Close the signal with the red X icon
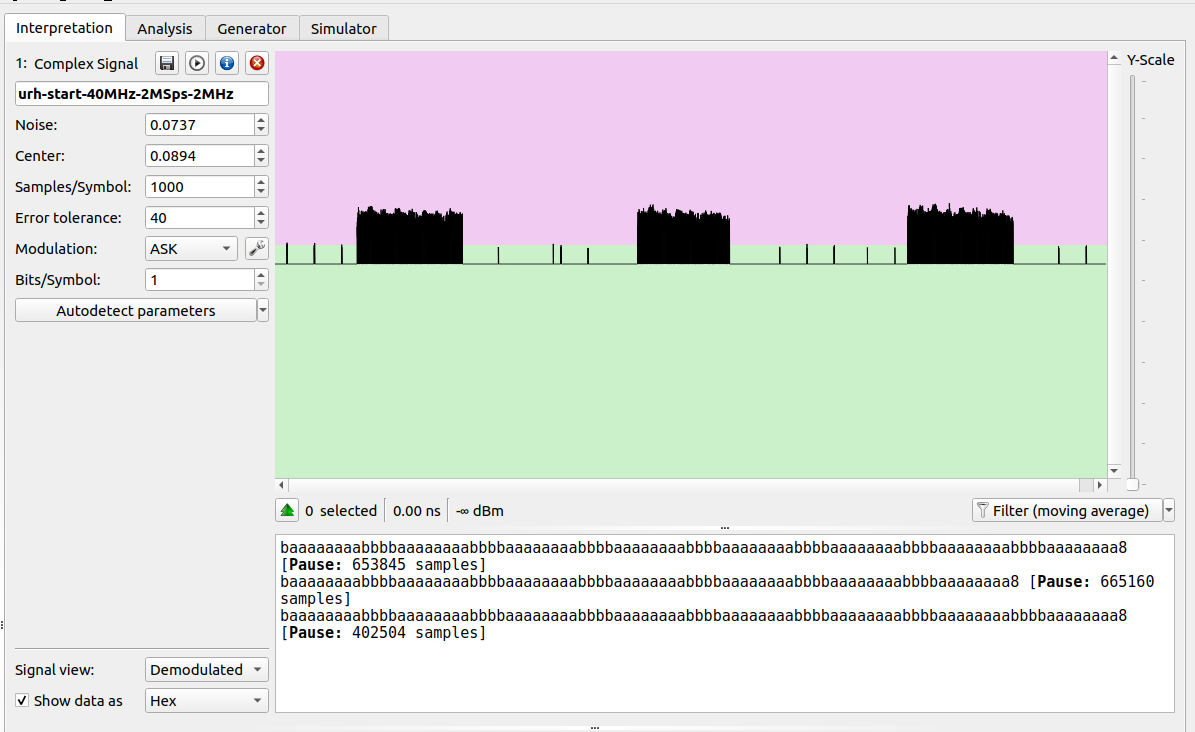This screenshot has height=732, width=1195. (x=257, y=63)
